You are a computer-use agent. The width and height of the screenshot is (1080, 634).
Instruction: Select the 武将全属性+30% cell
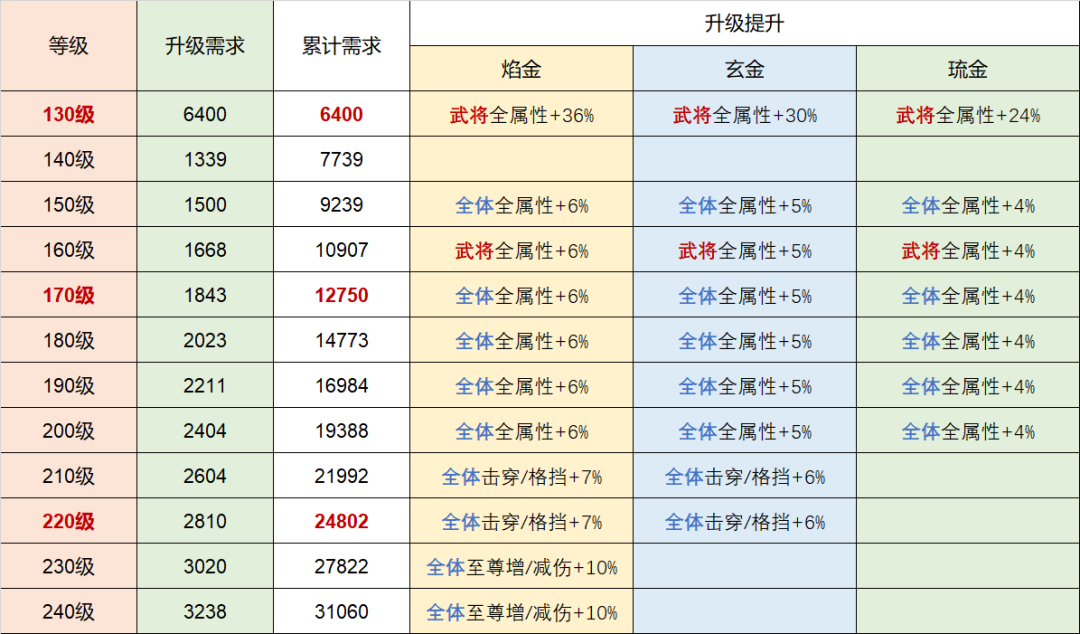point(745,114)
